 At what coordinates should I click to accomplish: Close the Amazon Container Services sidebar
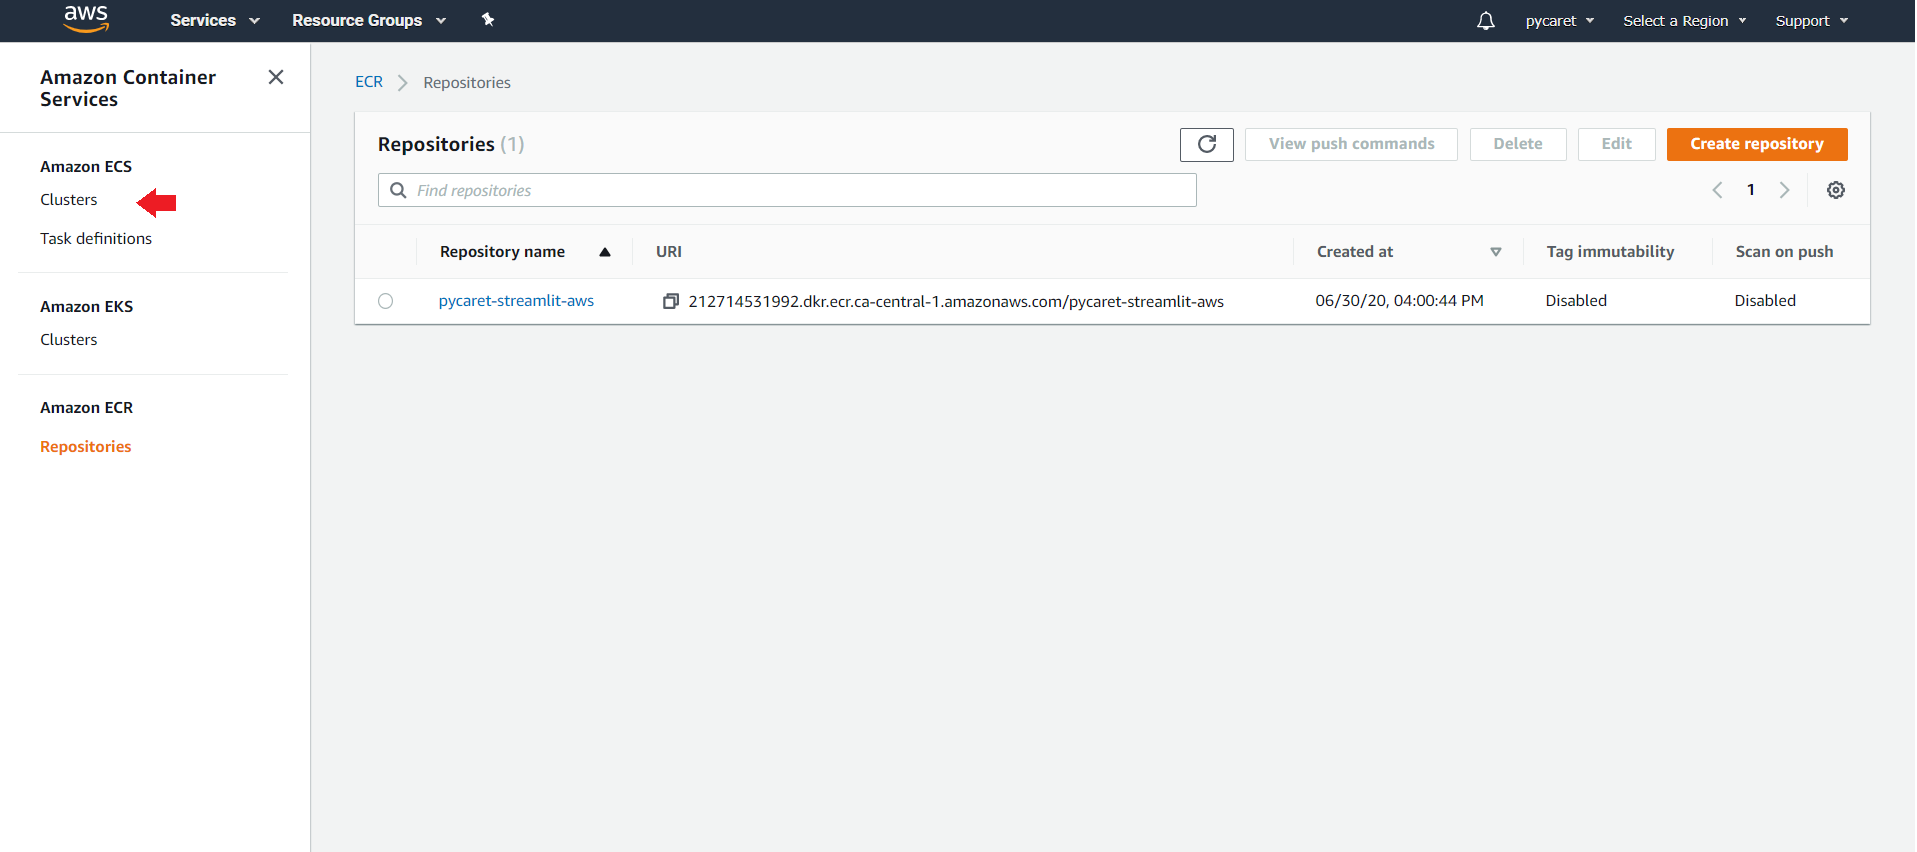click(x=276, y=77)
